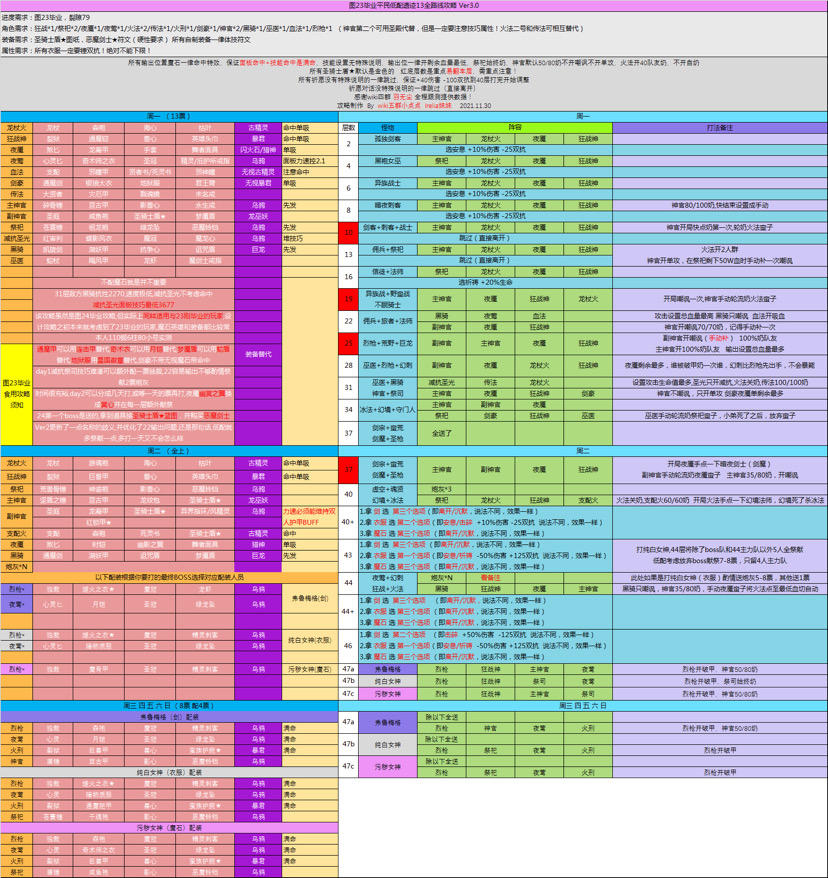828x878 pixels.
Task: Select the 弗鲁梅格（剑）配装 header row
Action: point(169,717)
